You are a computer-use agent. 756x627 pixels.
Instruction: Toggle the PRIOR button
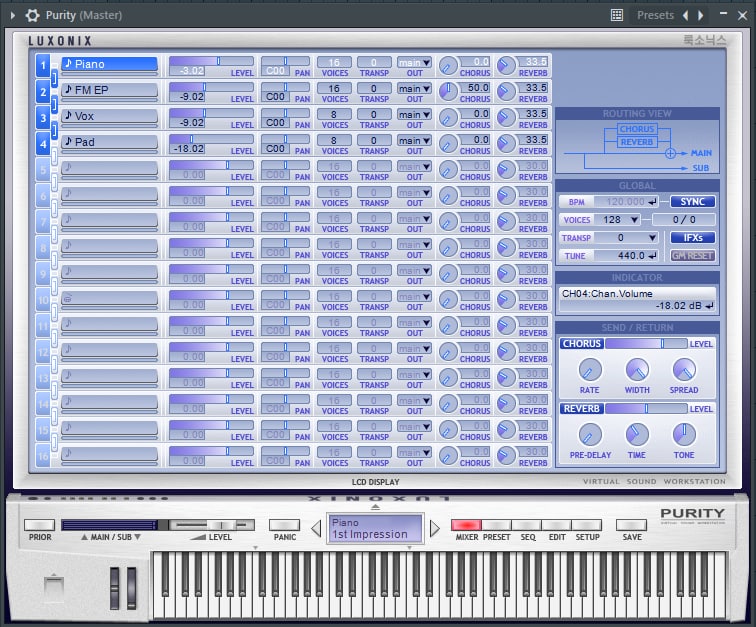(x=40, y=525)
